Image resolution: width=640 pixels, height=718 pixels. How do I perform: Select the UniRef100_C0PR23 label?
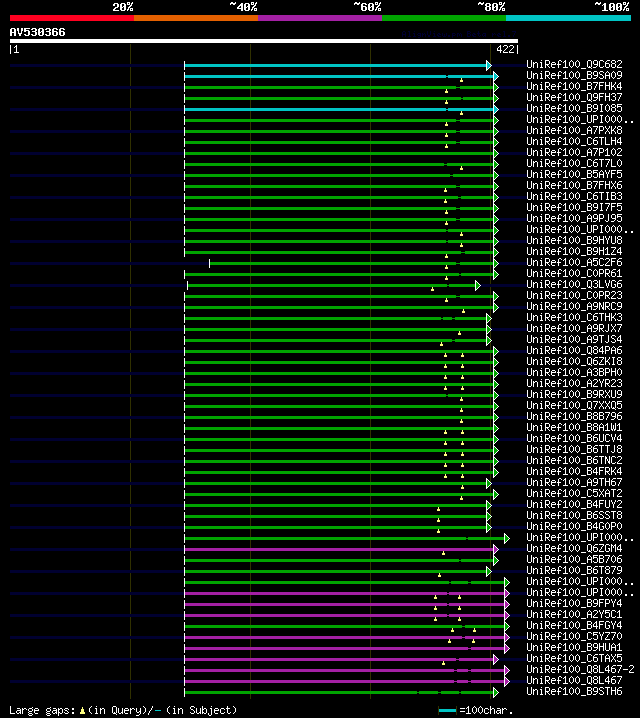click(x=574, y=295)
